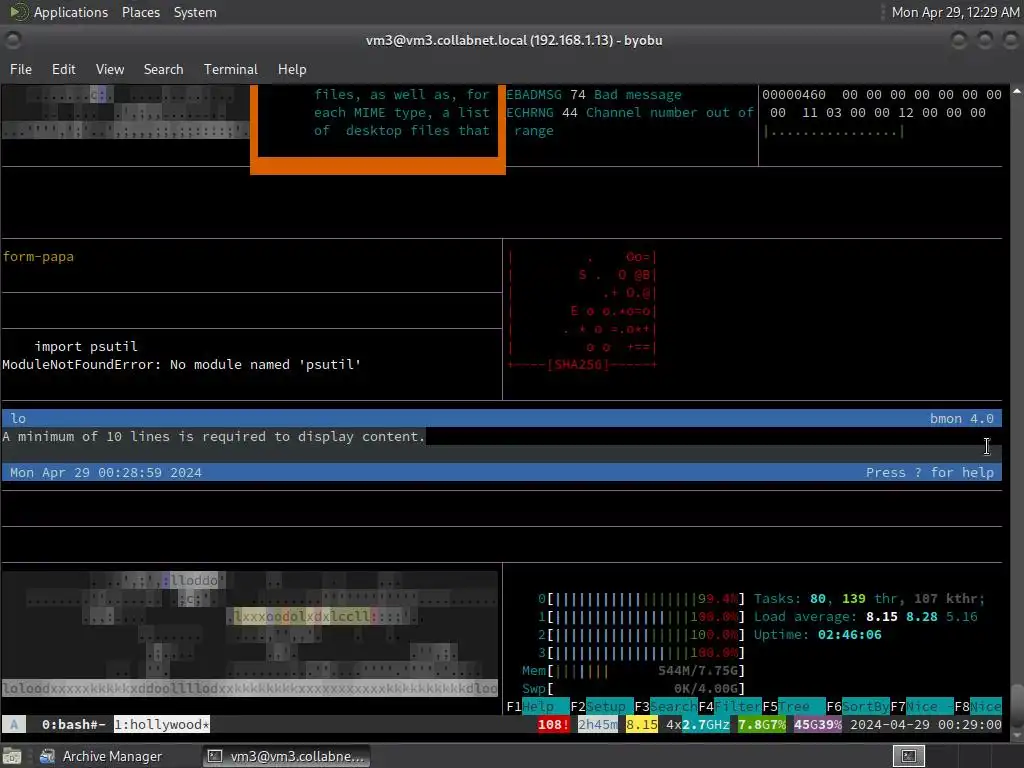Open the File menu
Viewport: 1024px width, 768px height.
point(21,69)
